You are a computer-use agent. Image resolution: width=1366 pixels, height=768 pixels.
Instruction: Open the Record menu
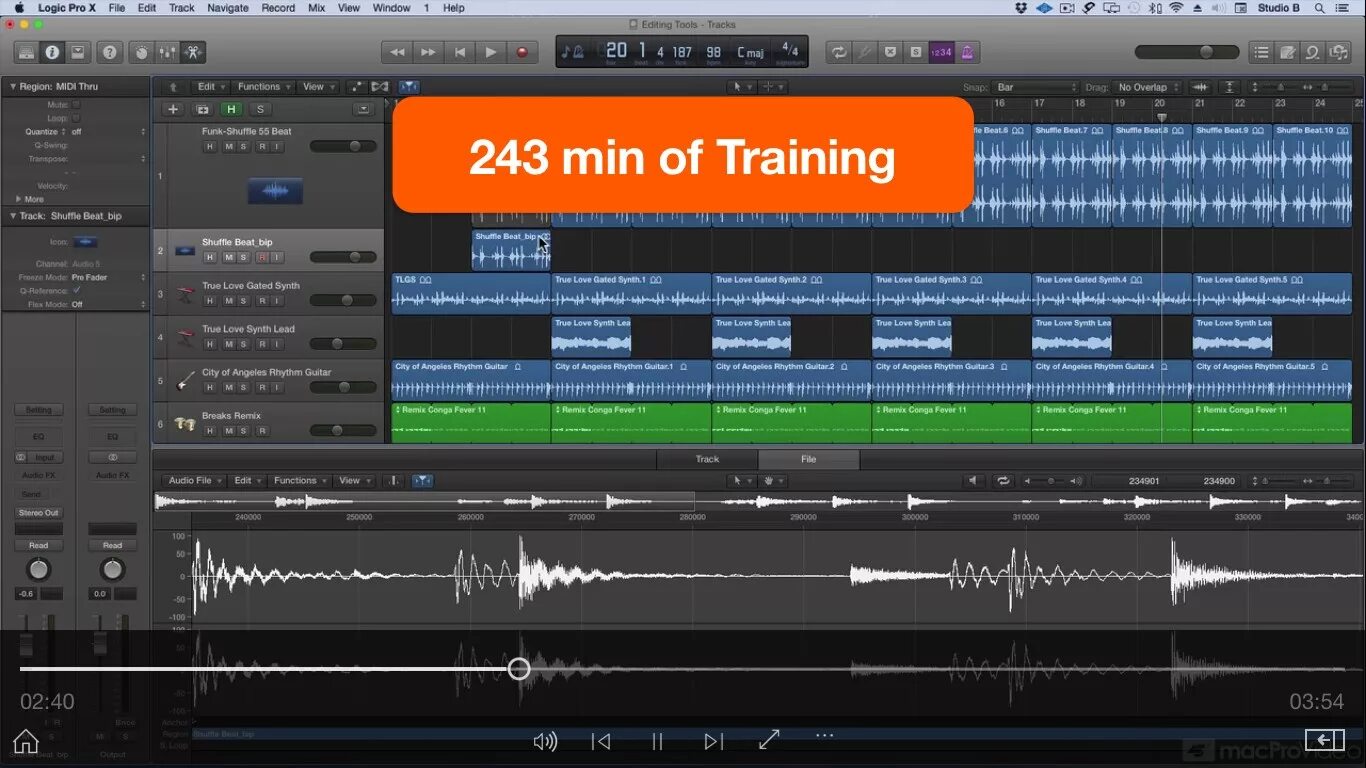coord(278,8)
